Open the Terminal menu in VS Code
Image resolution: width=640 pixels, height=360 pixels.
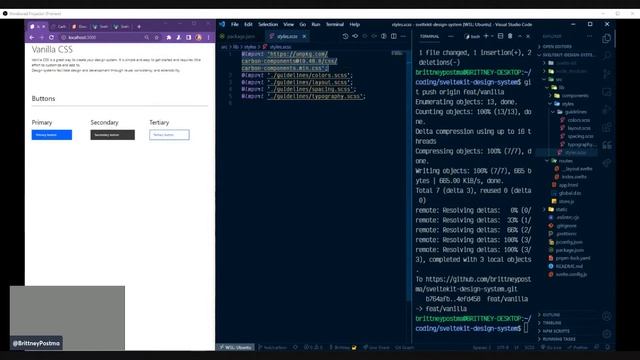[x=335, y=24]
